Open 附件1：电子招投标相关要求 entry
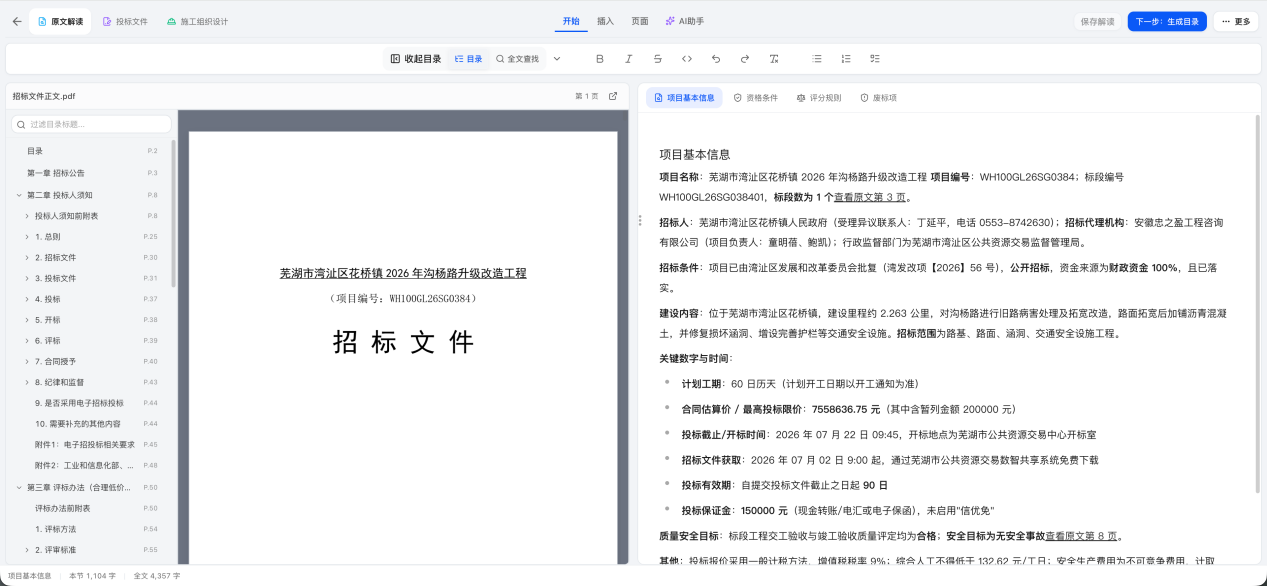 (91, 444)
